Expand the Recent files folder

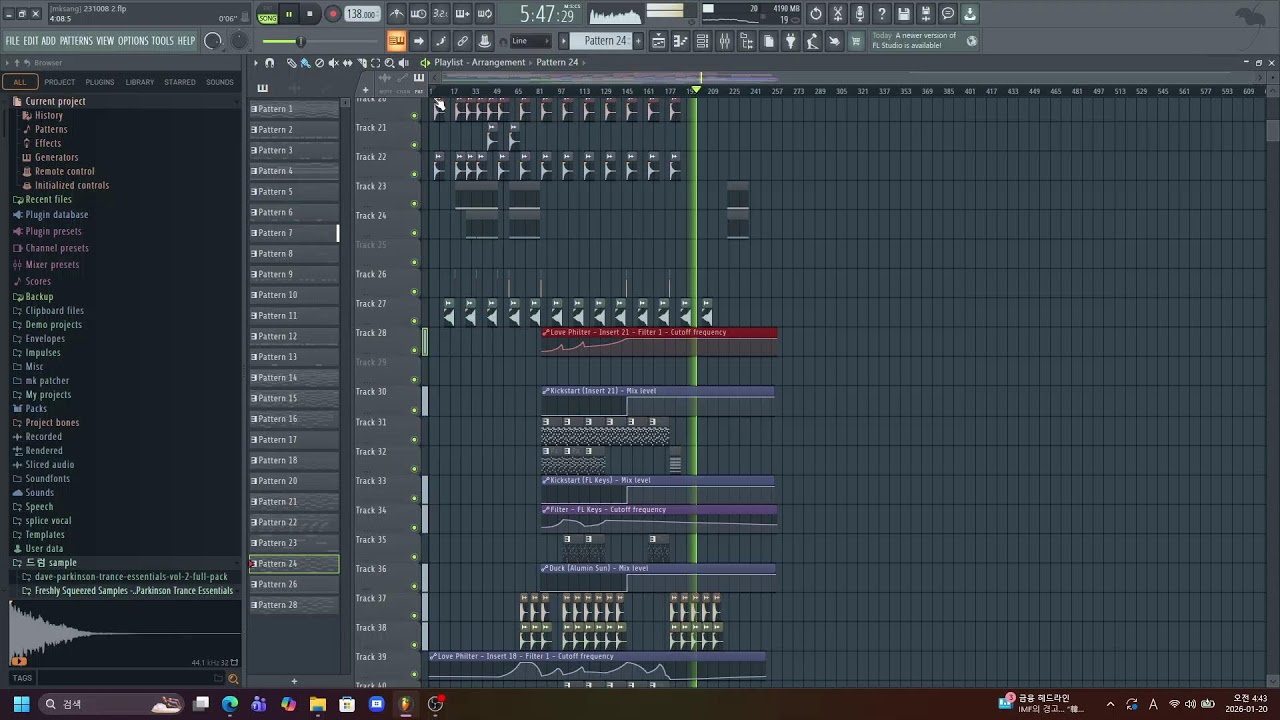[48, 199]
